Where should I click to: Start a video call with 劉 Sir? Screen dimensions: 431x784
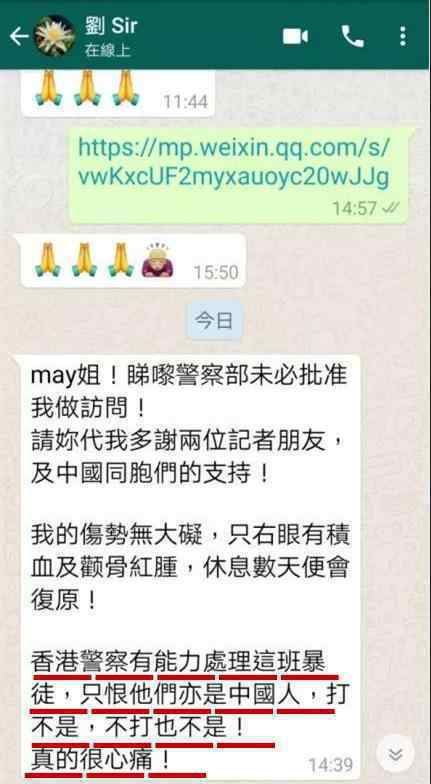click(x=295, y=36)
